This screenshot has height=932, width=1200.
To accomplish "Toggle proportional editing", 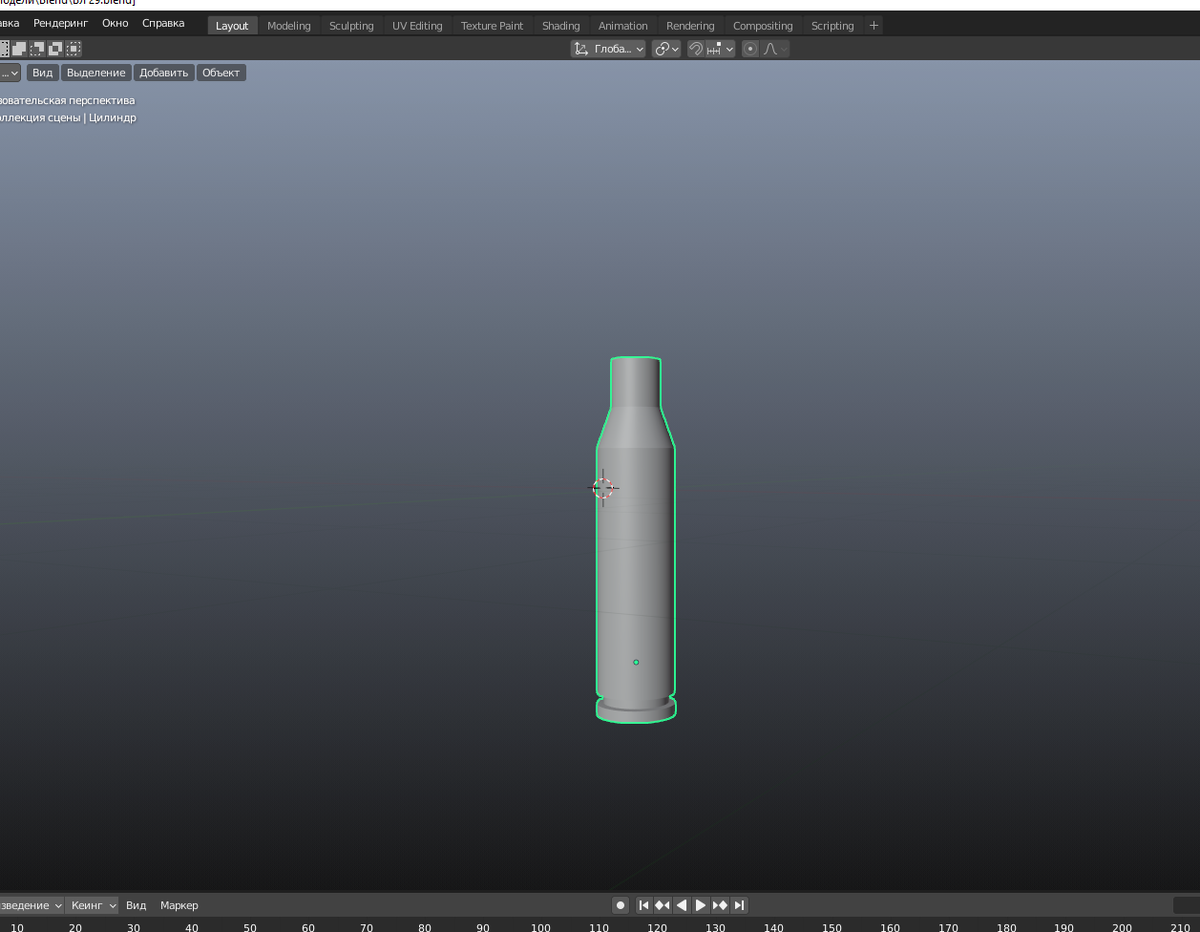I will [x=751, y=48].
